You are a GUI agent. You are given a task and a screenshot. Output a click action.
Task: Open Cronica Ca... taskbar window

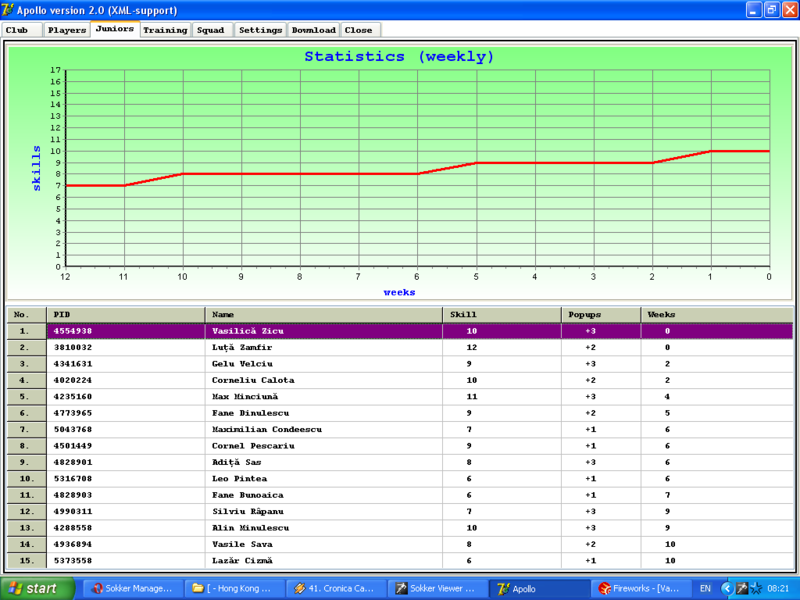point(335,589)
